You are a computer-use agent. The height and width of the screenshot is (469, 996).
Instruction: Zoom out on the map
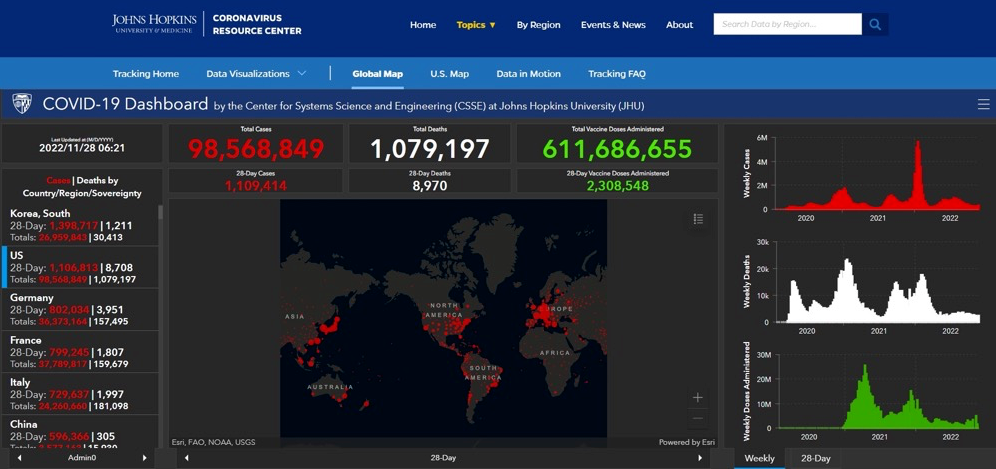point(698,419)
